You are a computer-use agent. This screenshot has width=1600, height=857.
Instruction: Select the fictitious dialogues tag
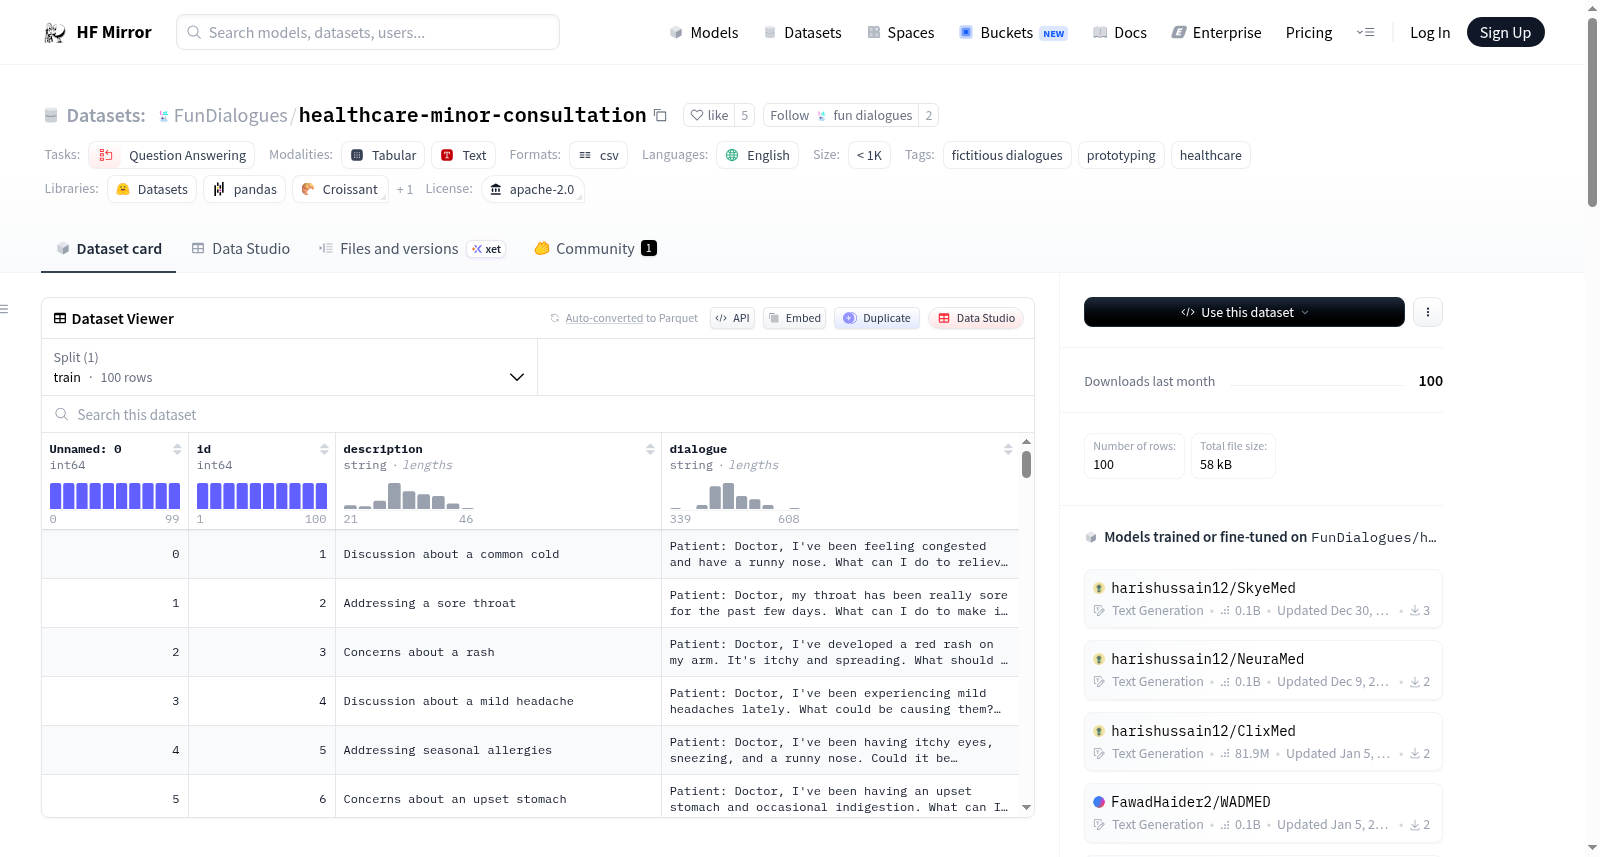(x=1007, y=155)
